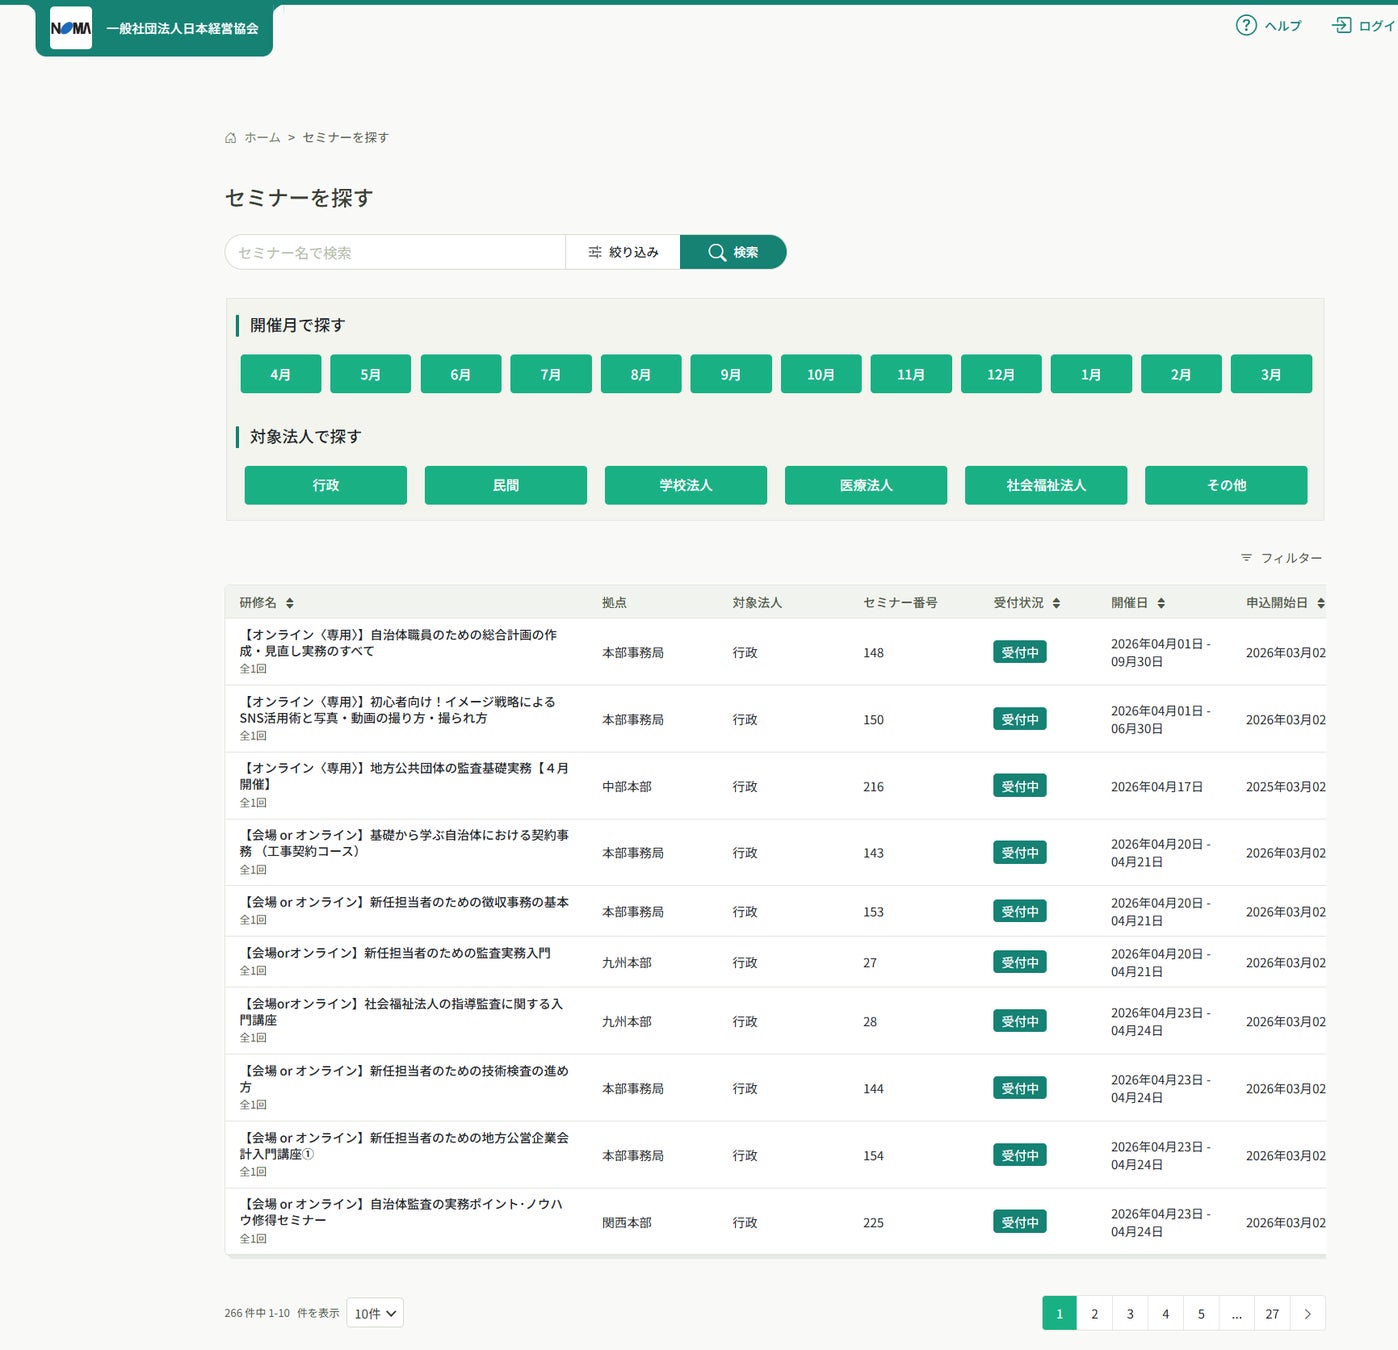The image size is (1398, 1350).
Task: Filter seminars by 5月
Action: click(371, 374)
